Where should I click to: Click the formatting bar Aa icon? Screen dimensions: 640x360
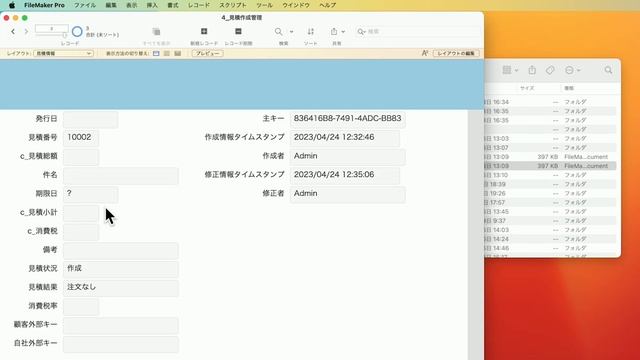[425, 53]
